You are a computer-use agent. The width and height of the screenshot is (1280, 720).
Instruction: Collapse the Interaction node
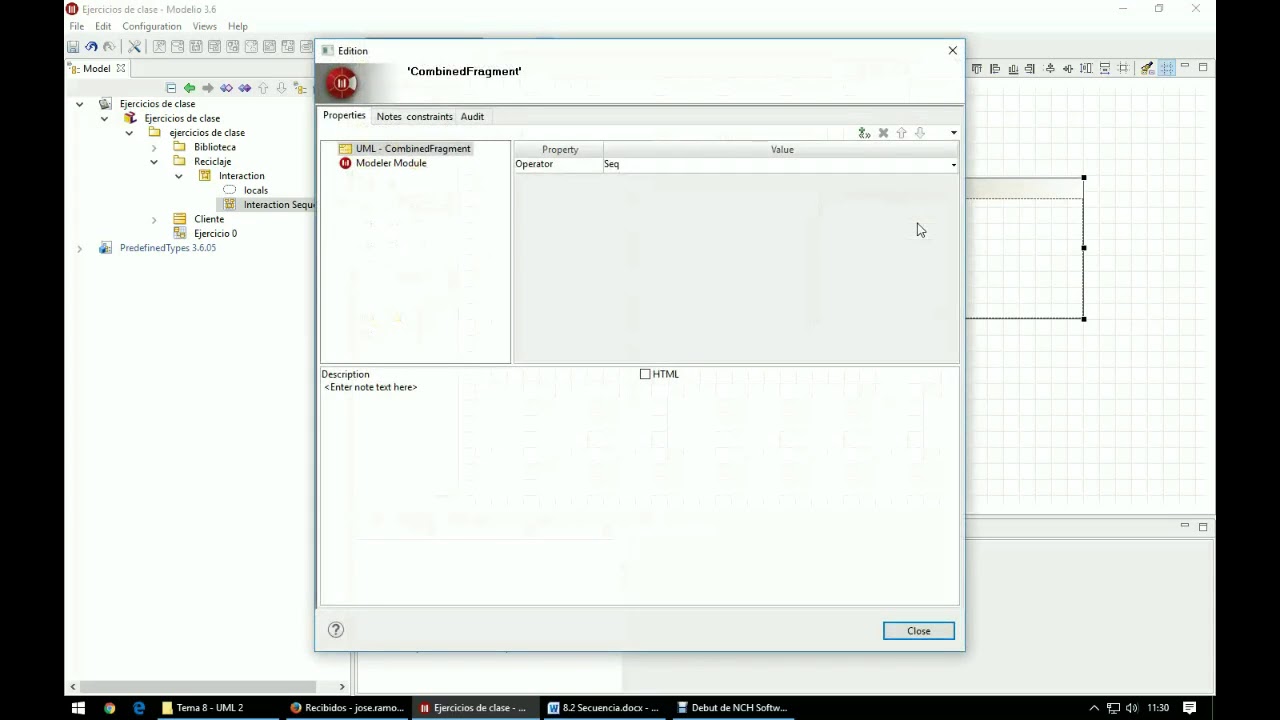pyautogui.click(x=178, y=176)
